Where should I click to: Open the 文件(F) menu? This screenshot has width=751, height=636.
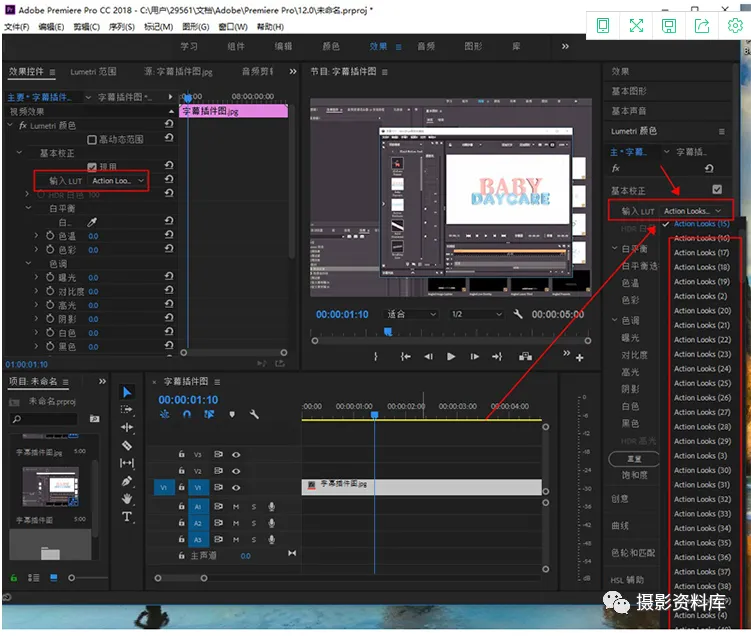coord(17,27)
